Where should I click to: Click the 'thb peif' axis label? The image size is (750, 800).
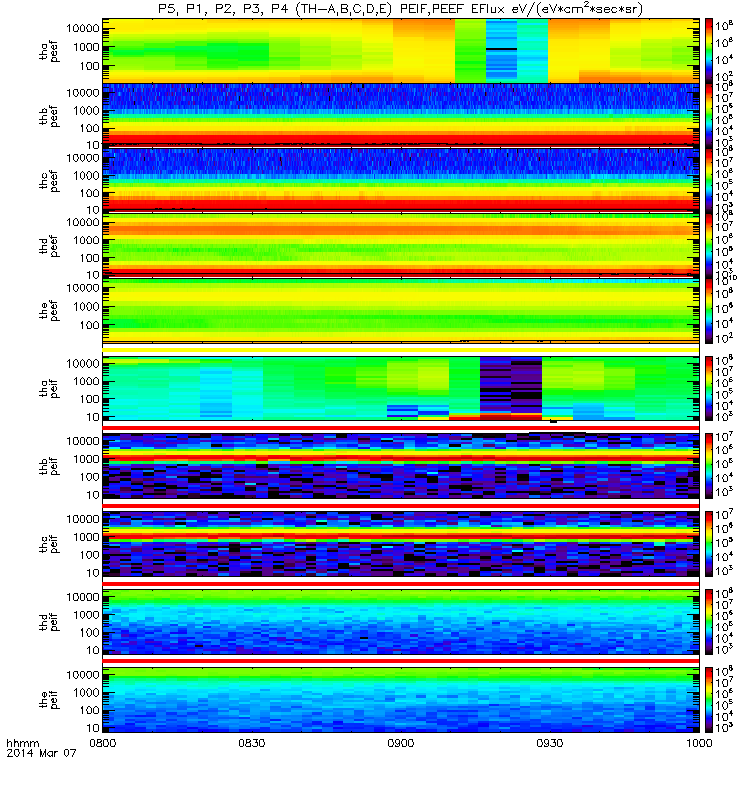[x=49, y=466]
